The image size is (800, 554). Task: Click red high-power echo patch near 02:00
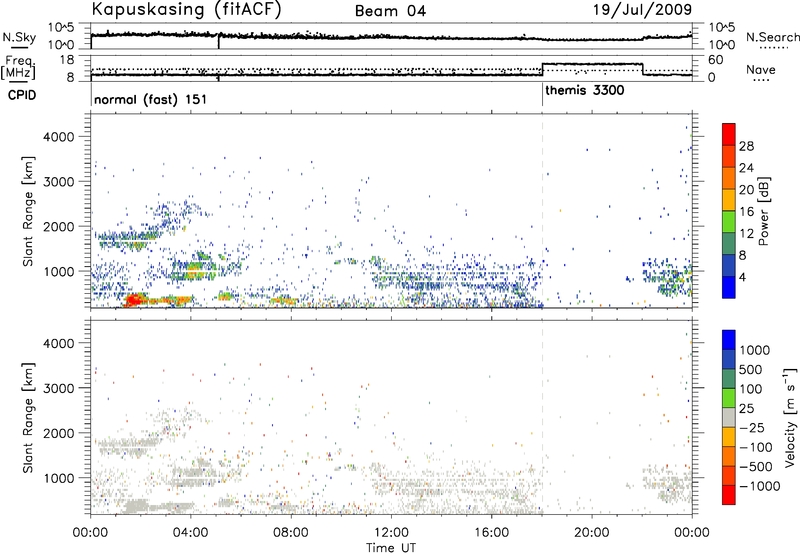click(x=134, y=300)
